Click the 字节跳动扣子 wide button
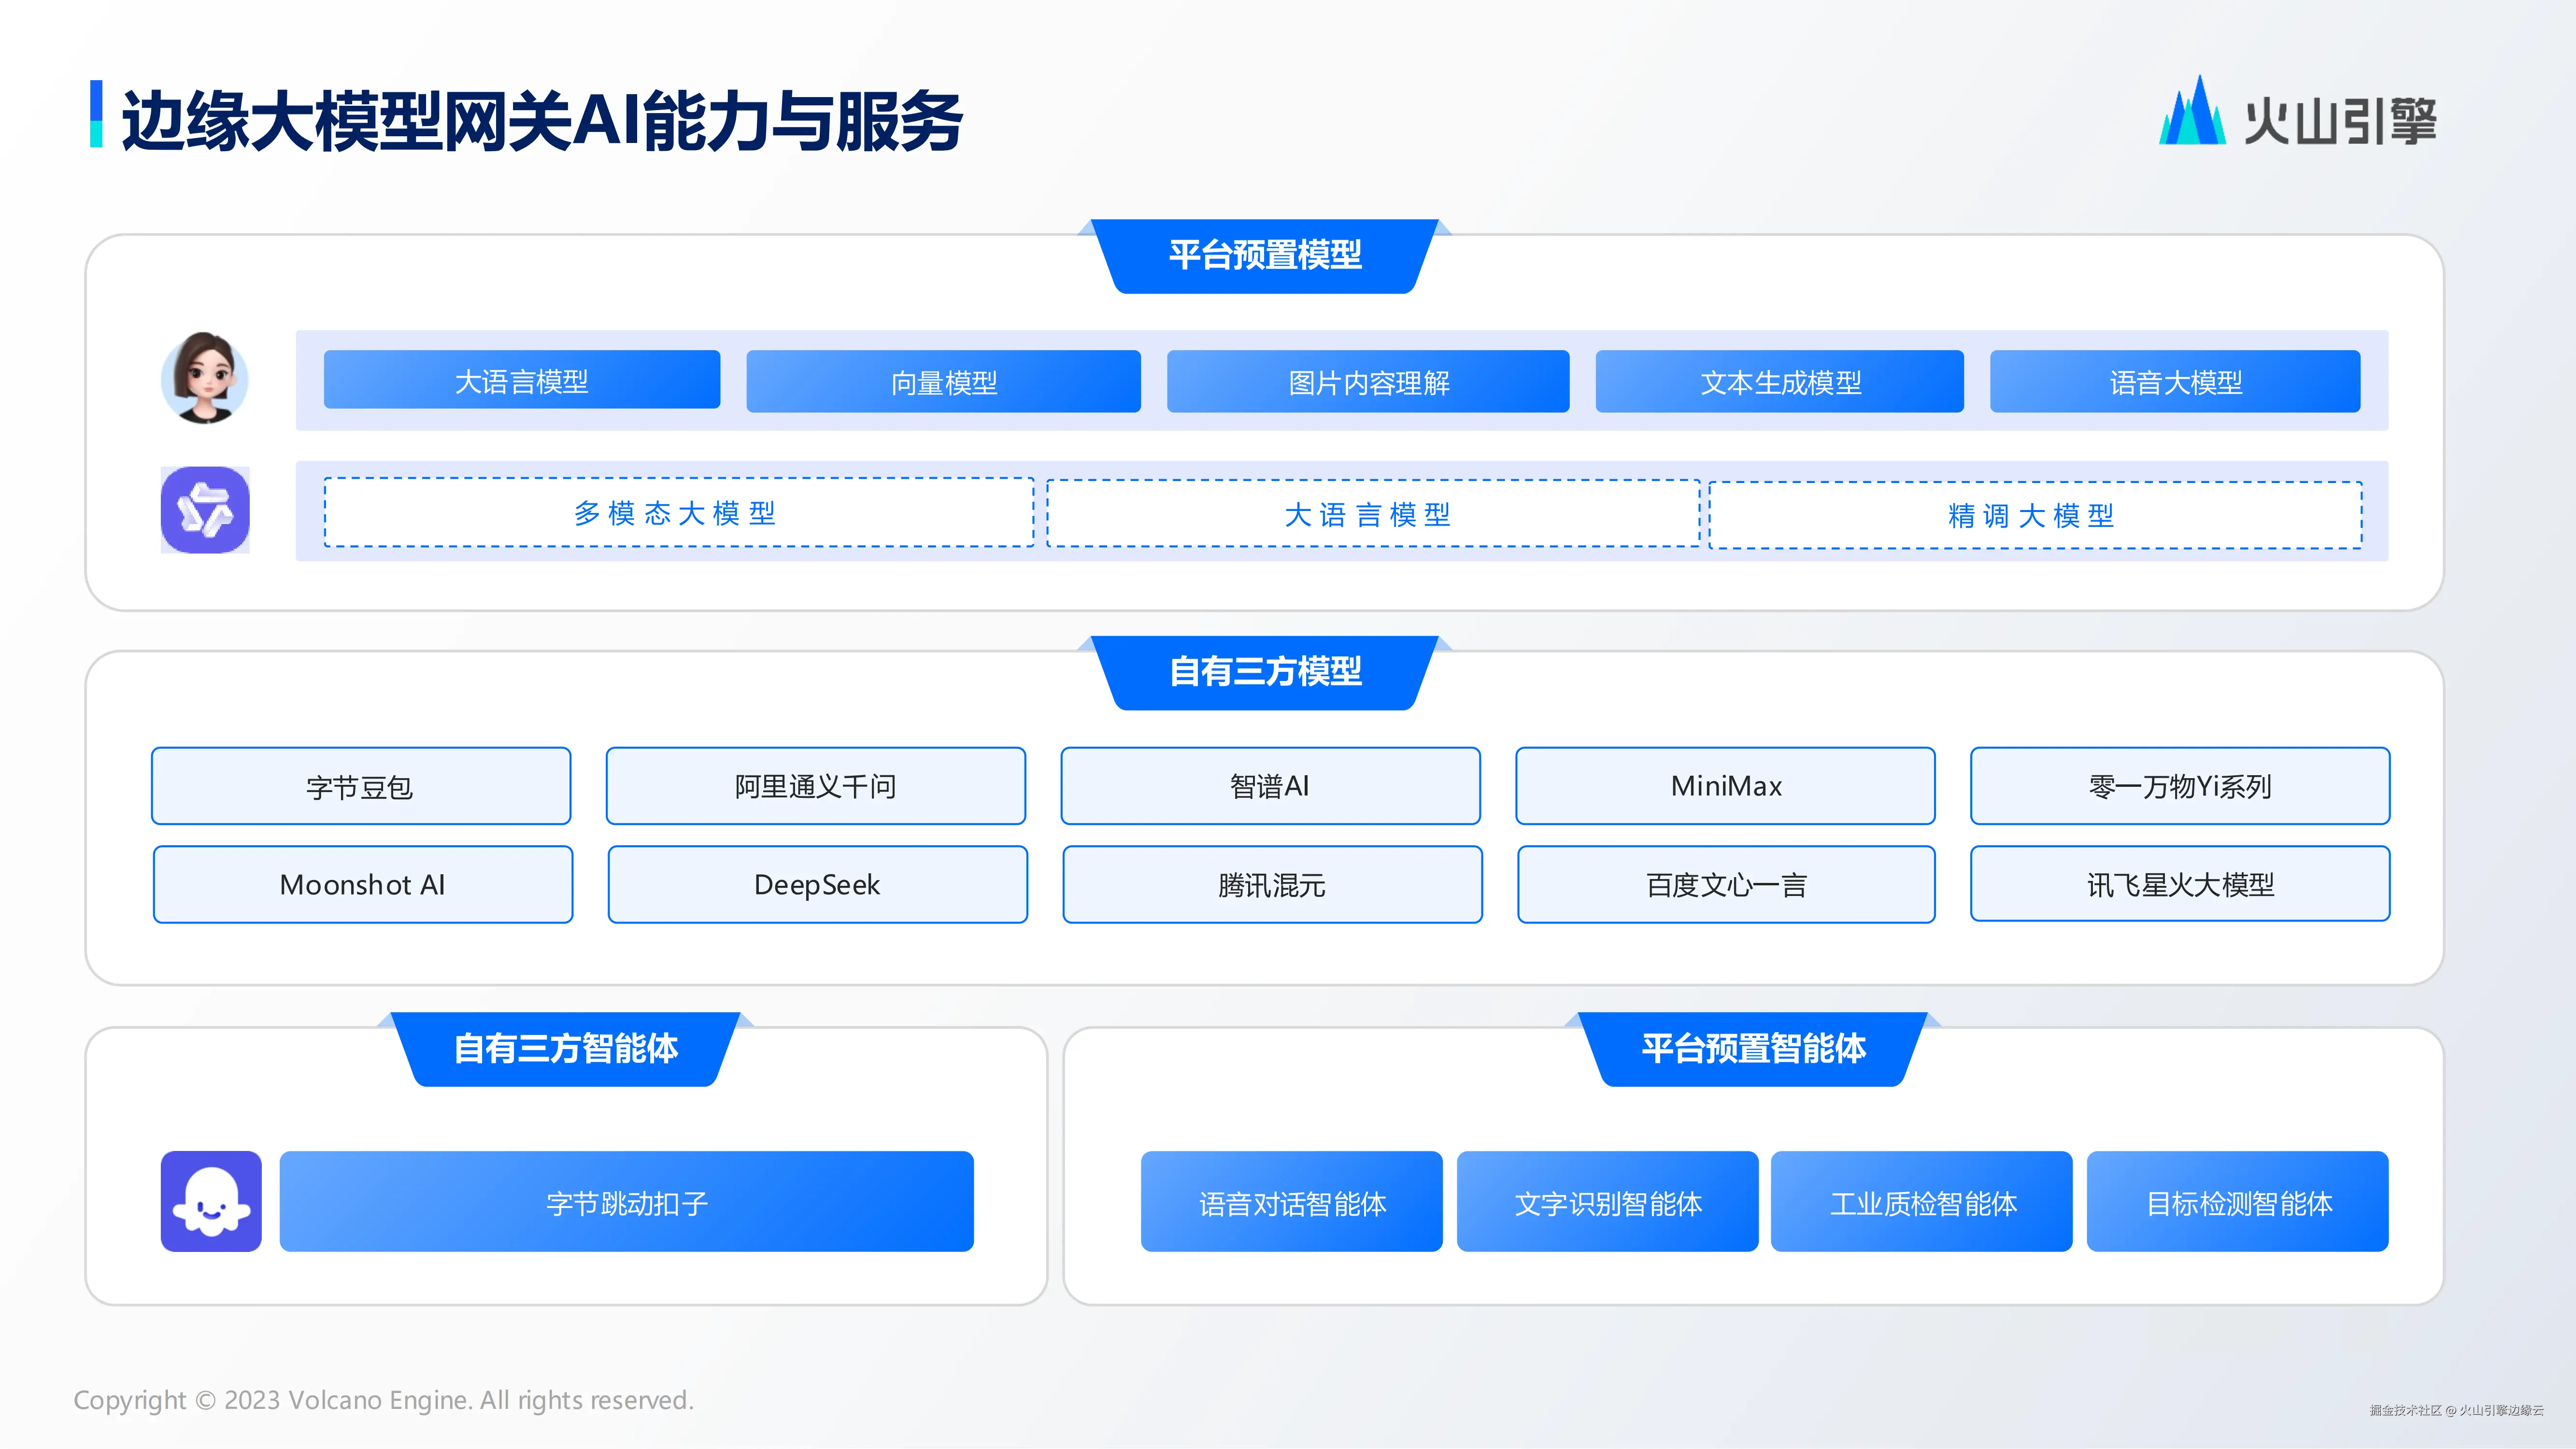The height and width of the screenshot is (1449, 2576). pos(626,1202)
